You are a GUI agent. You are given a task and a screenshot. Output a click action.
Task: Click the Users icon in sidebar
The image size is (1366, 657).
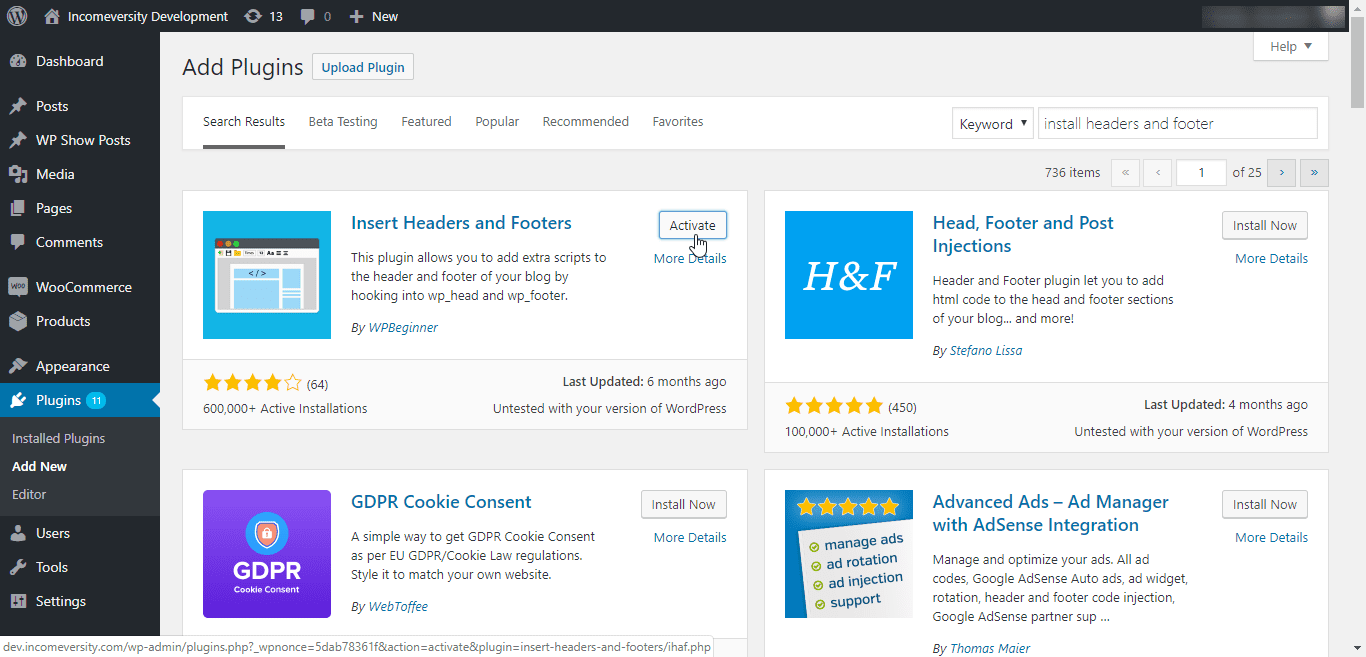click(18, 533)
